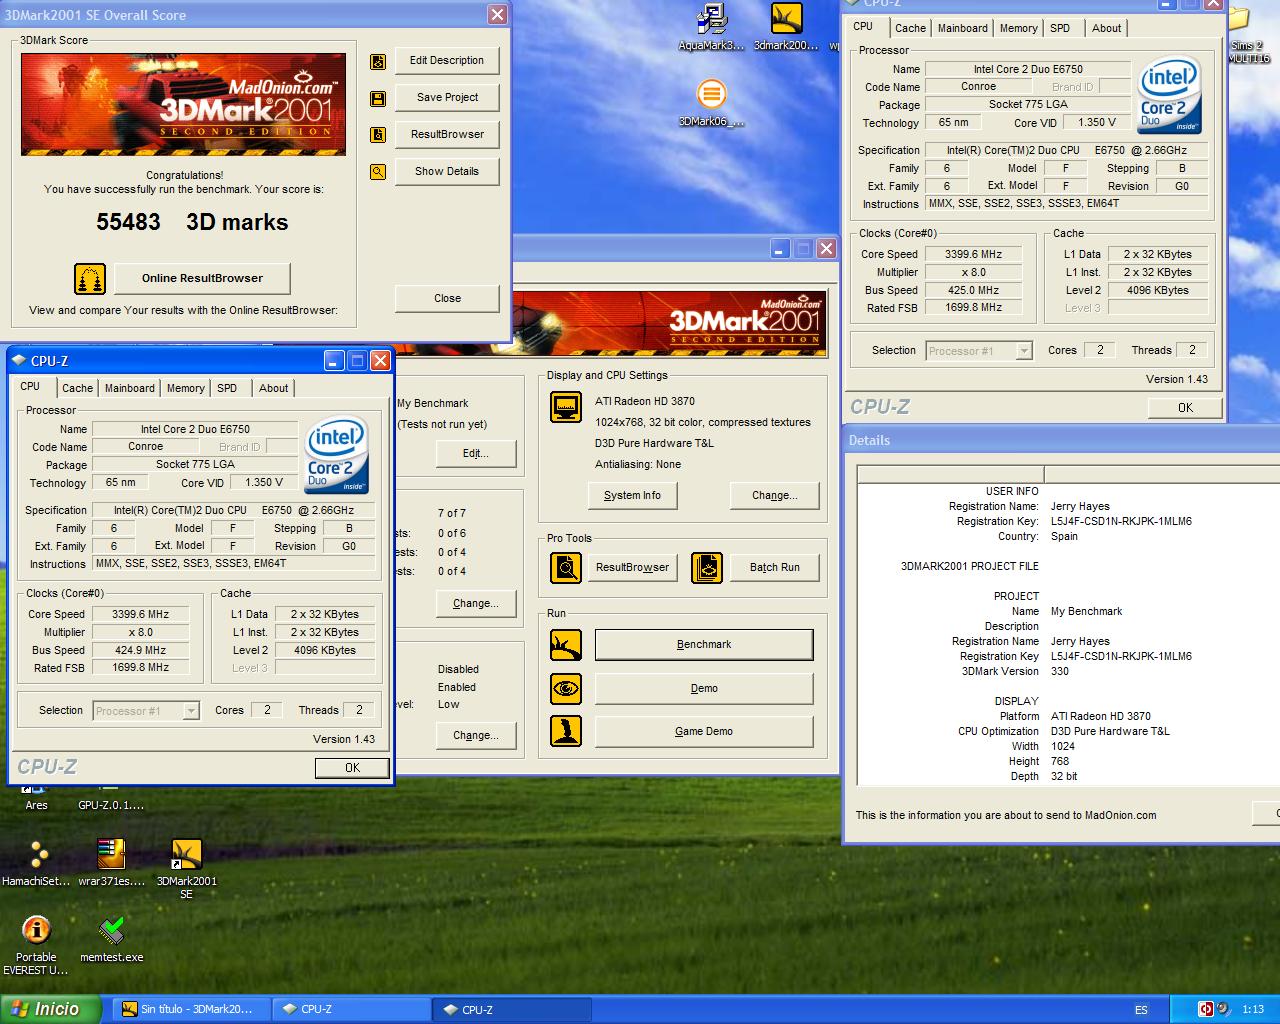
Task: Select the wrar371es WinRAR installer icon
Action: [x=111, y=864]
